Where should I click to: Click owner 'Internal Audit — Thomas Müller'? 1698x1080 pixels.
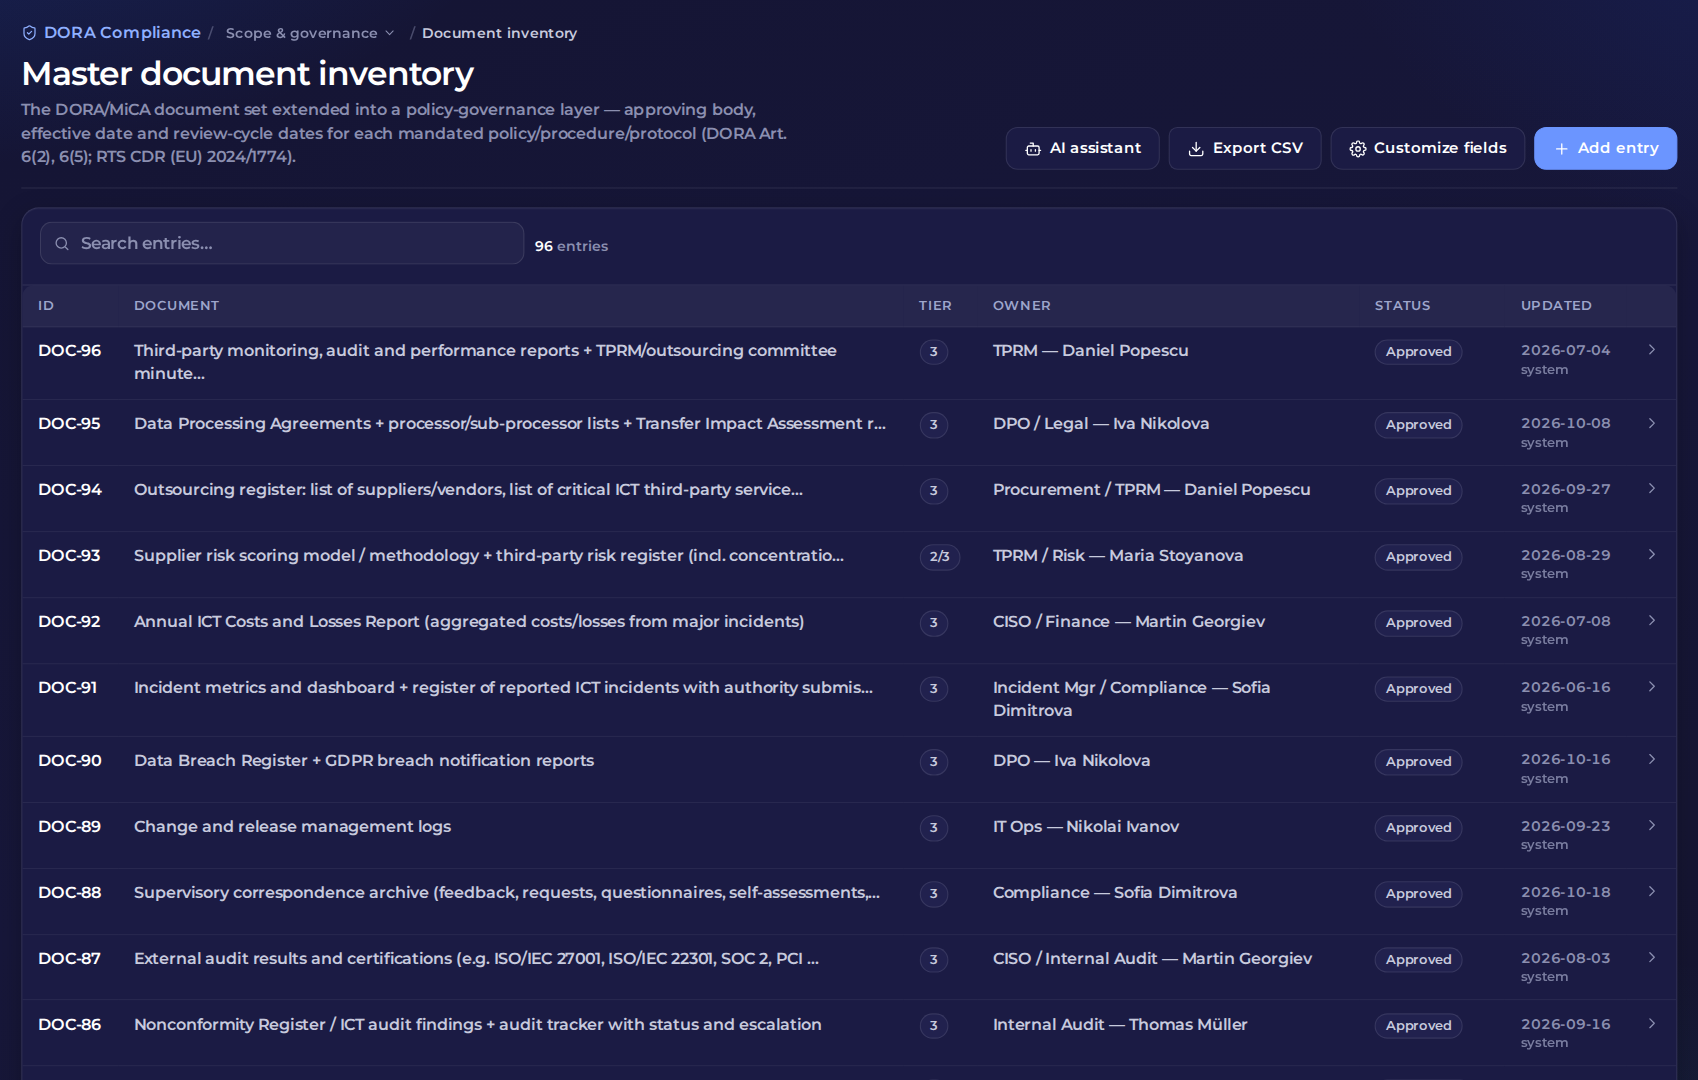1120,1025
